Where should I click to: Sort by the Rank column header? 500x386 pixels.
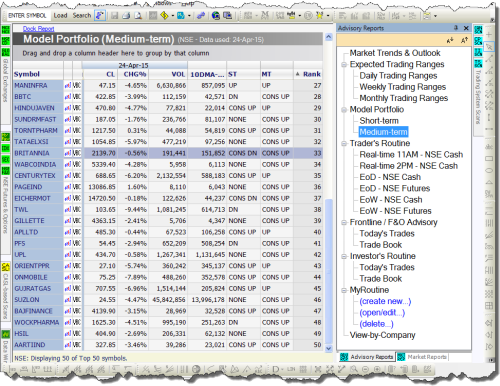point(308,74)
